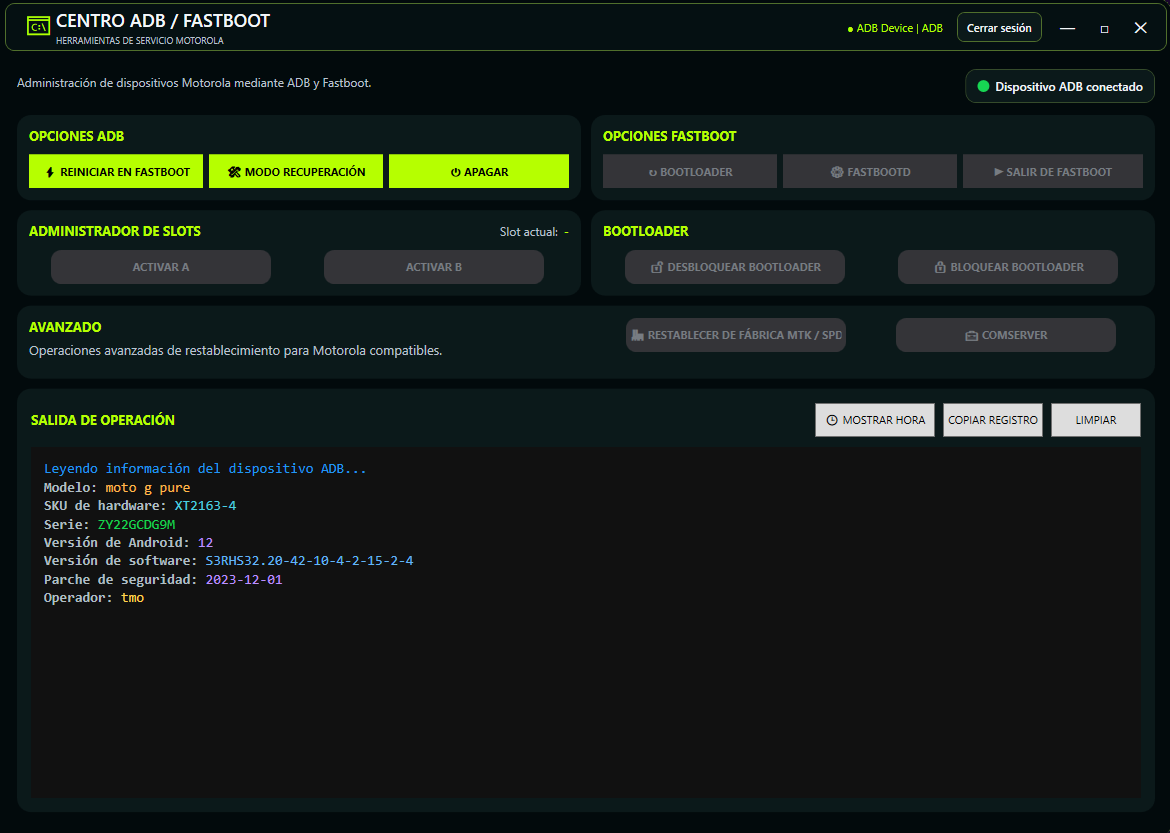Click the play icon on Salir de Fastboot
The width and height of the screenshot is (1170, 833).
pyautogui.click(x=998, y=172)
